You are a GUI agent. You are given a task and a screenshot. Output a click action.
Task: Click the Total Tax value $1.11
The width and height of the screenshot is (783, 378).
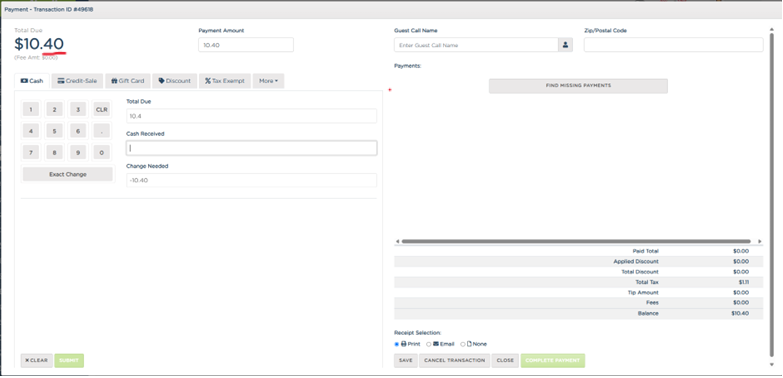click(x=744, y=282)
